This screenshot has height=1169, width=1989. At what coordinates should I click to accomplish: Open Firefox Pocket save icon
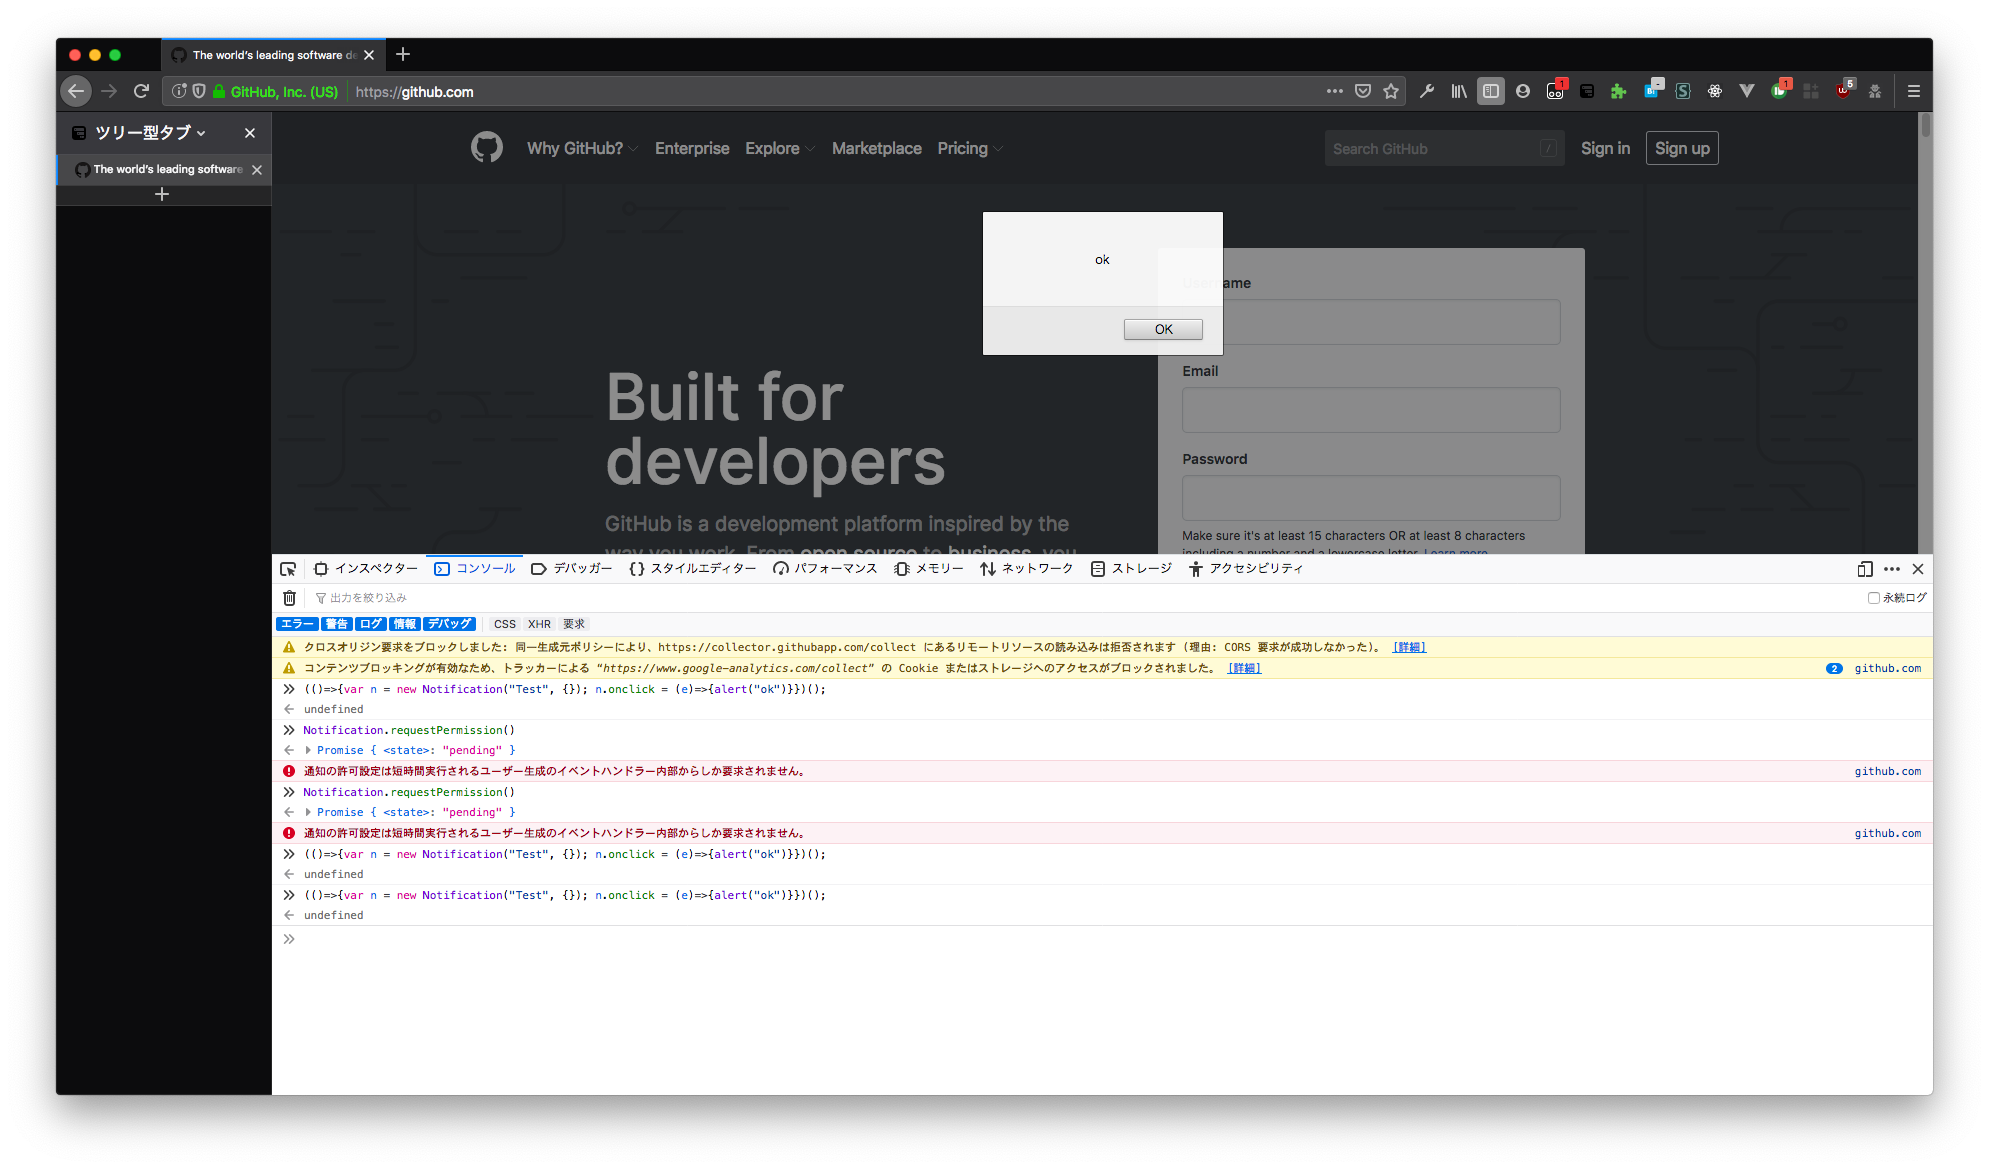(1363, 91)
